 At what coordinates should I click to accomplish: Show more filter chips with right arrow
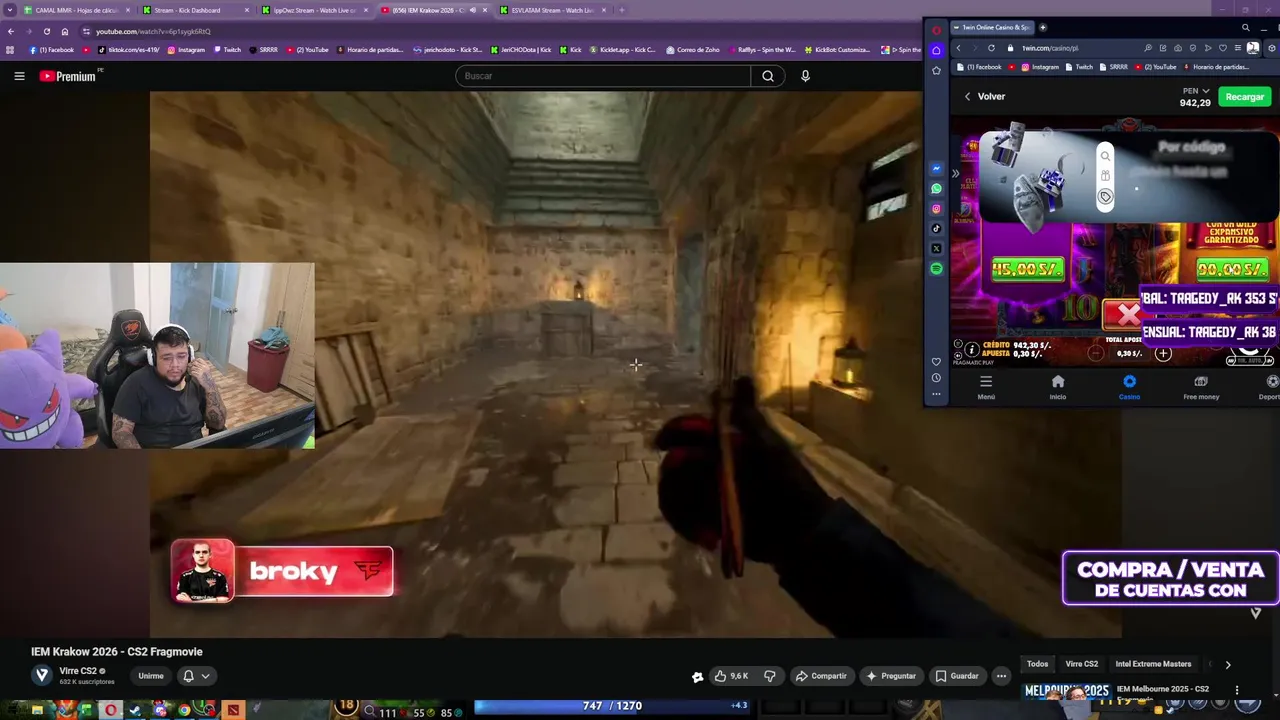coord(1228,664)
